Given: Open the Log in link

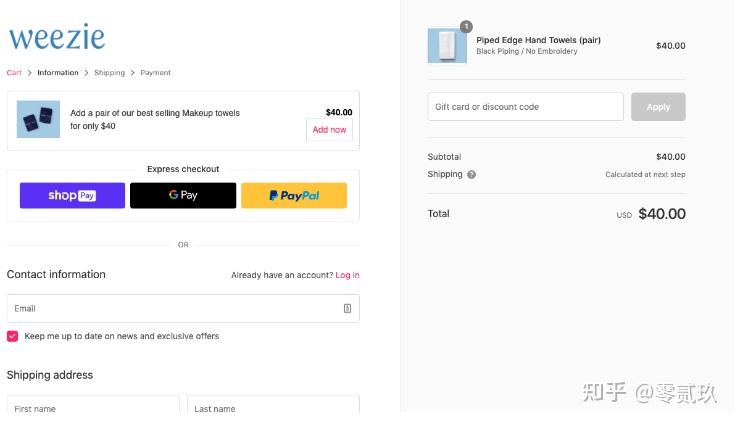Looking at the screenshot, I should coord(347,275).
